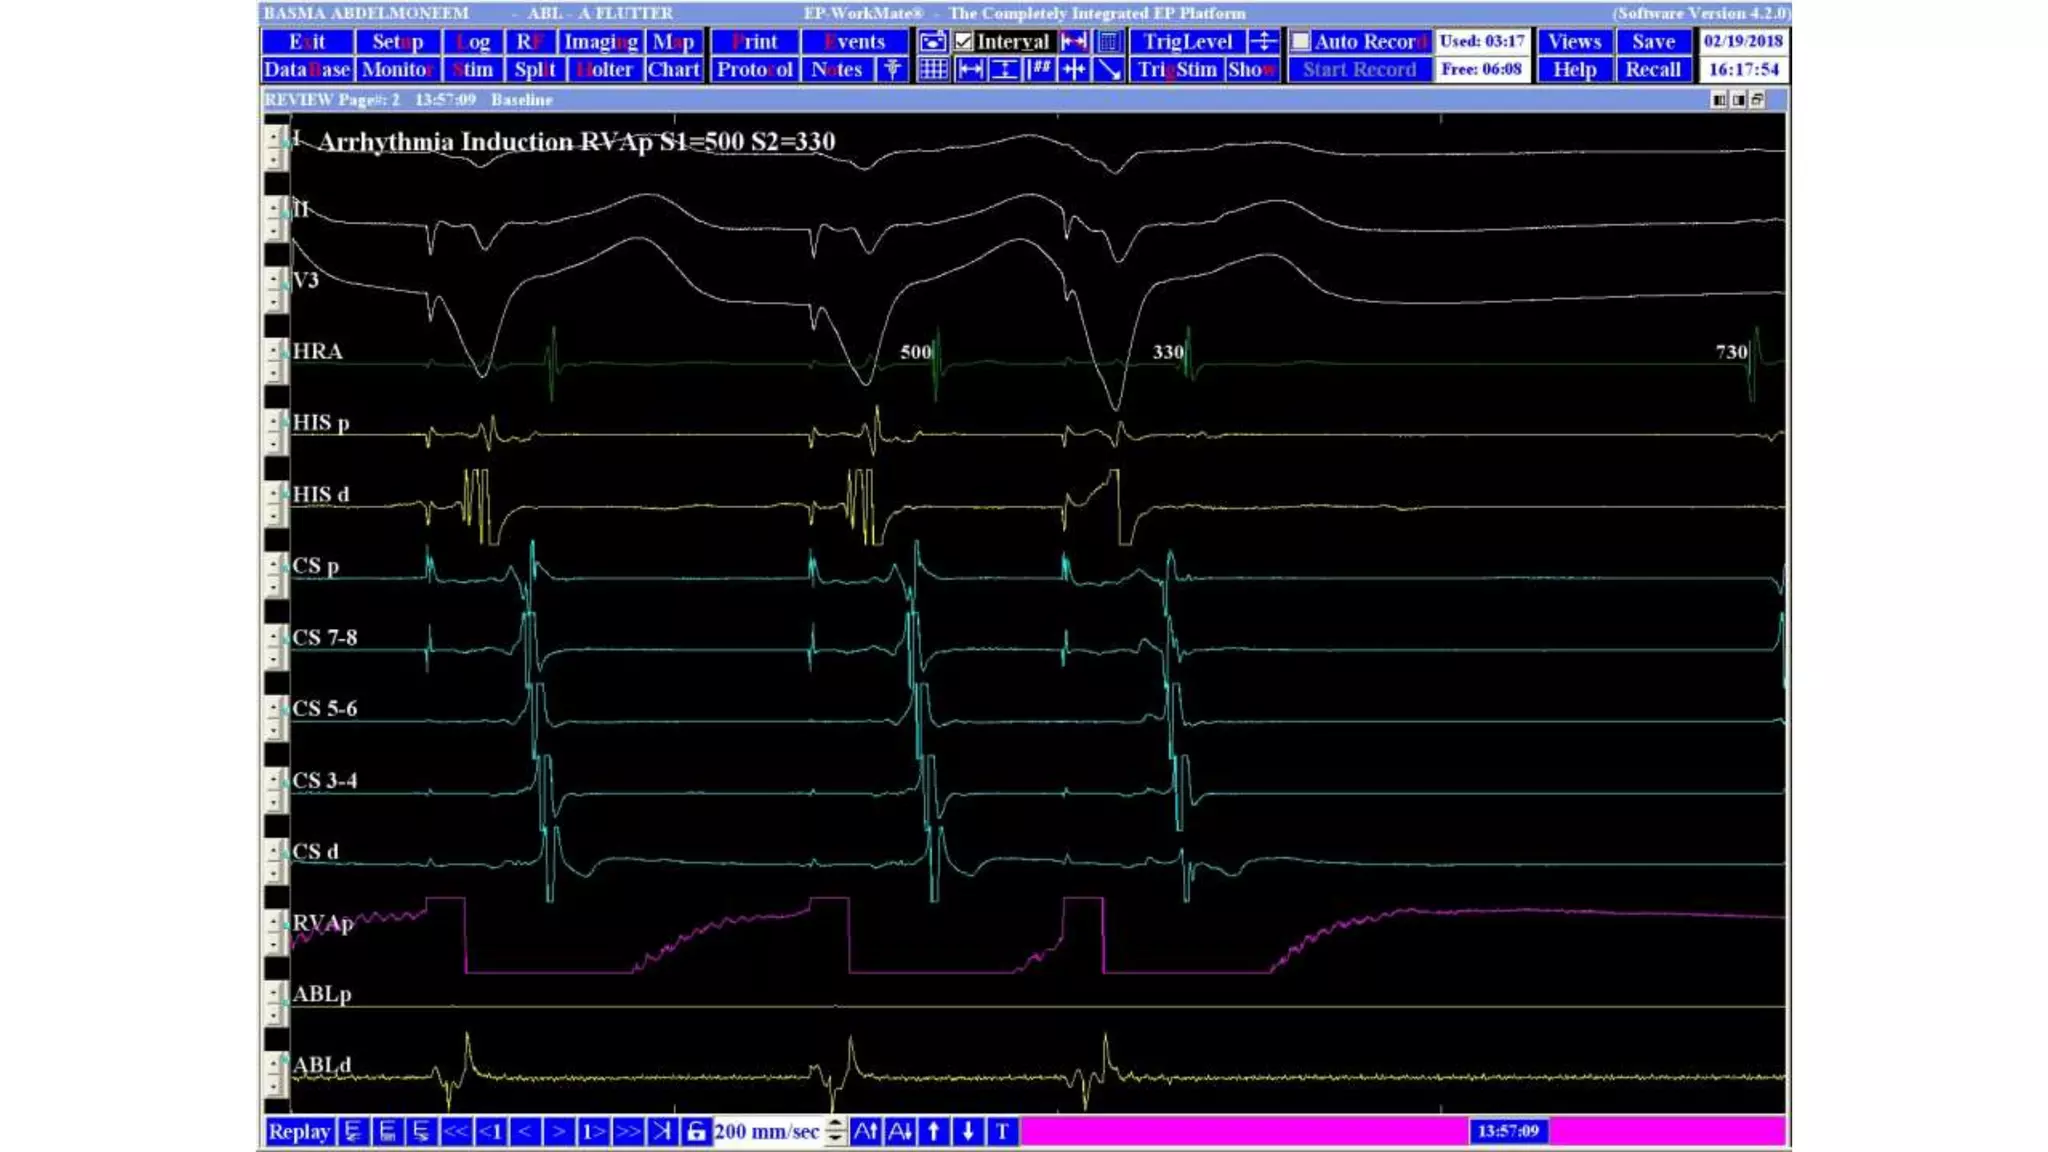The image size is (2048, 1152).
Task: Click the third replay list icon after Replay
Action: coord(421,1132)
